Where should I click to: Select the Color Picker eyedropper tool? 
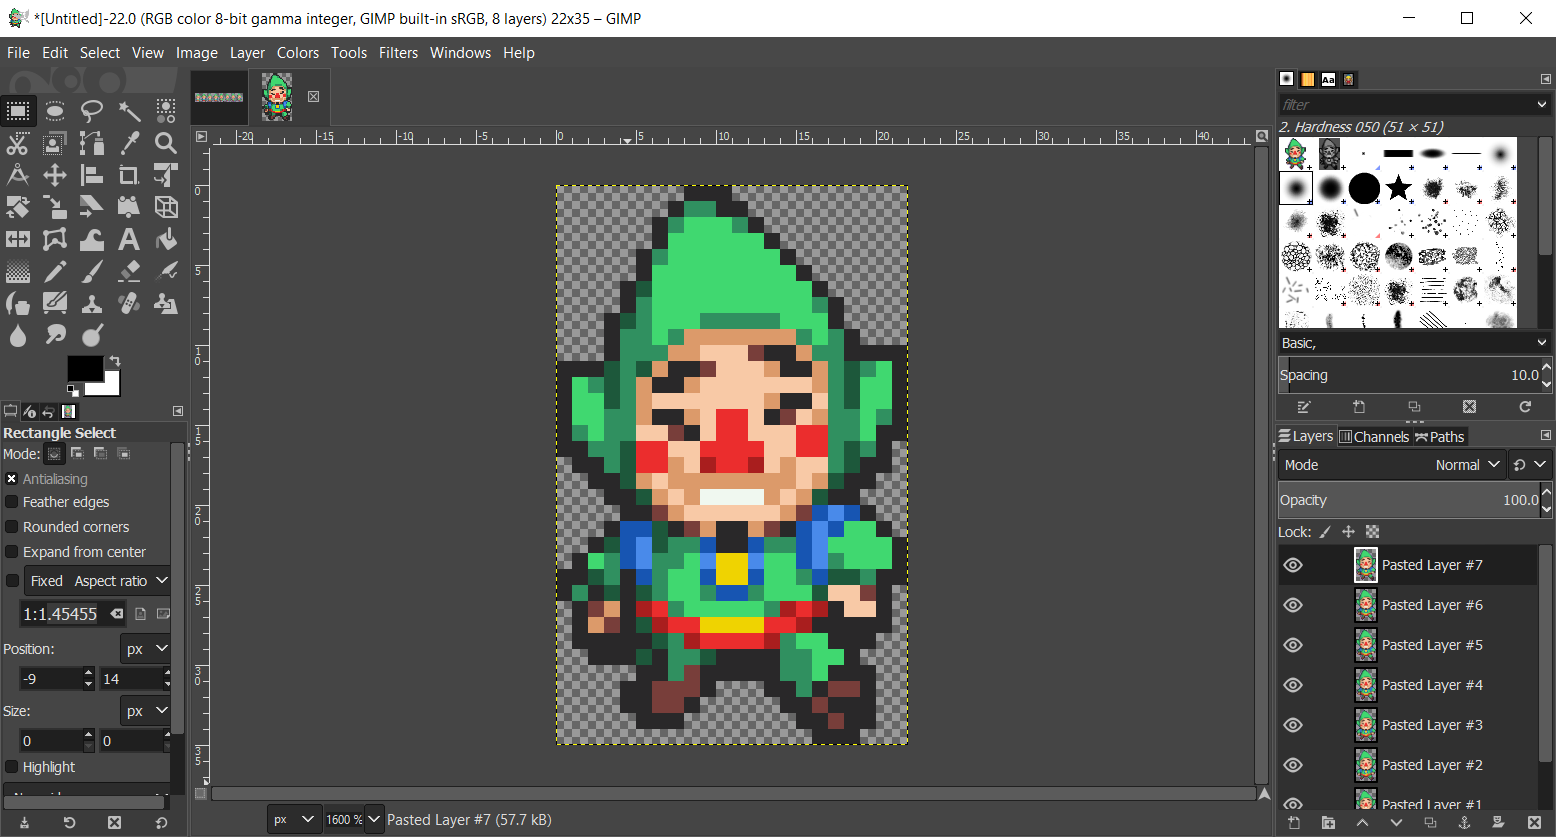(129, 143)
